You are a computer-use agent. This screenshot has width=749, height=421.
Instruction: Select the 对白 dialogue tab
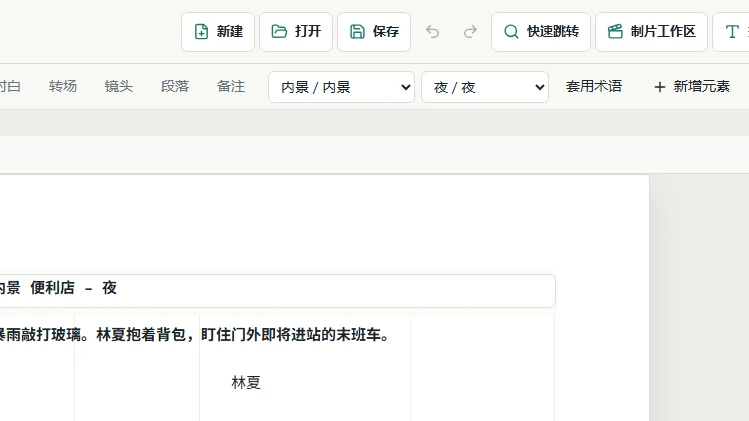(10, 86)
